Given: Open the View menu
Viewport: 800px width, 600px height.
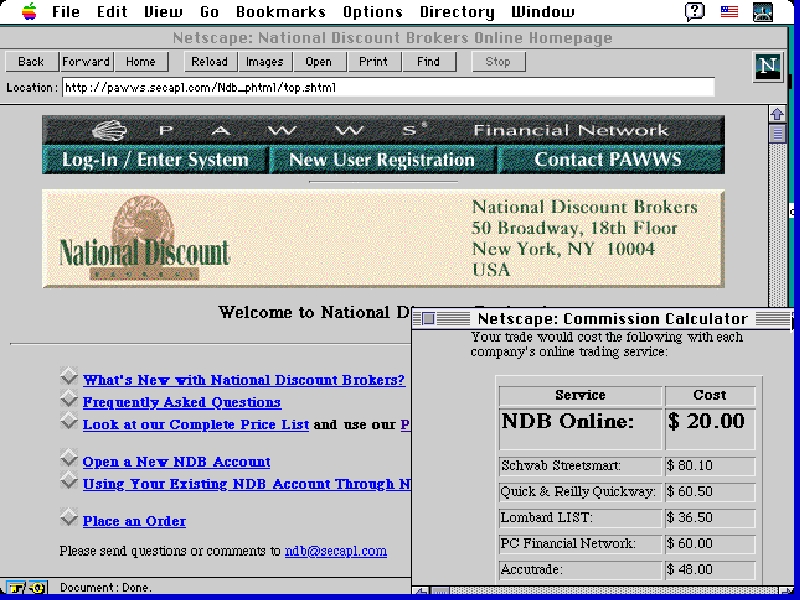Looking at the screenshot, I should pos(163,11).
